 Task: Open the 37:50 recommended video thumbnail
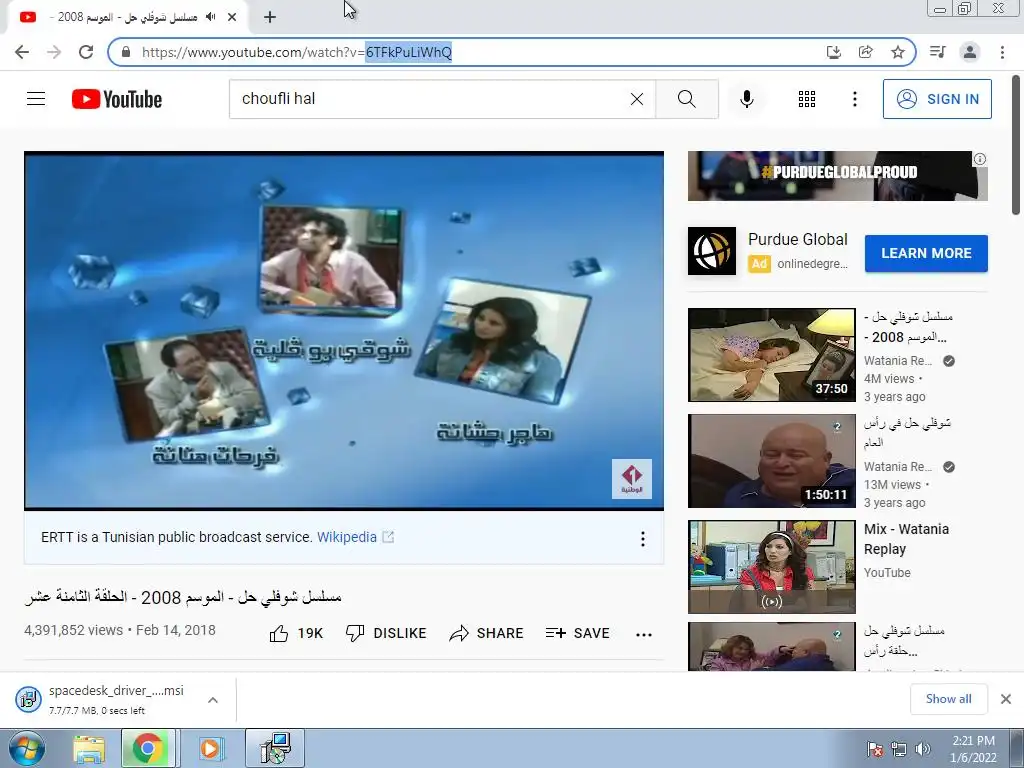pyautogui.click(x=771, y=355)
